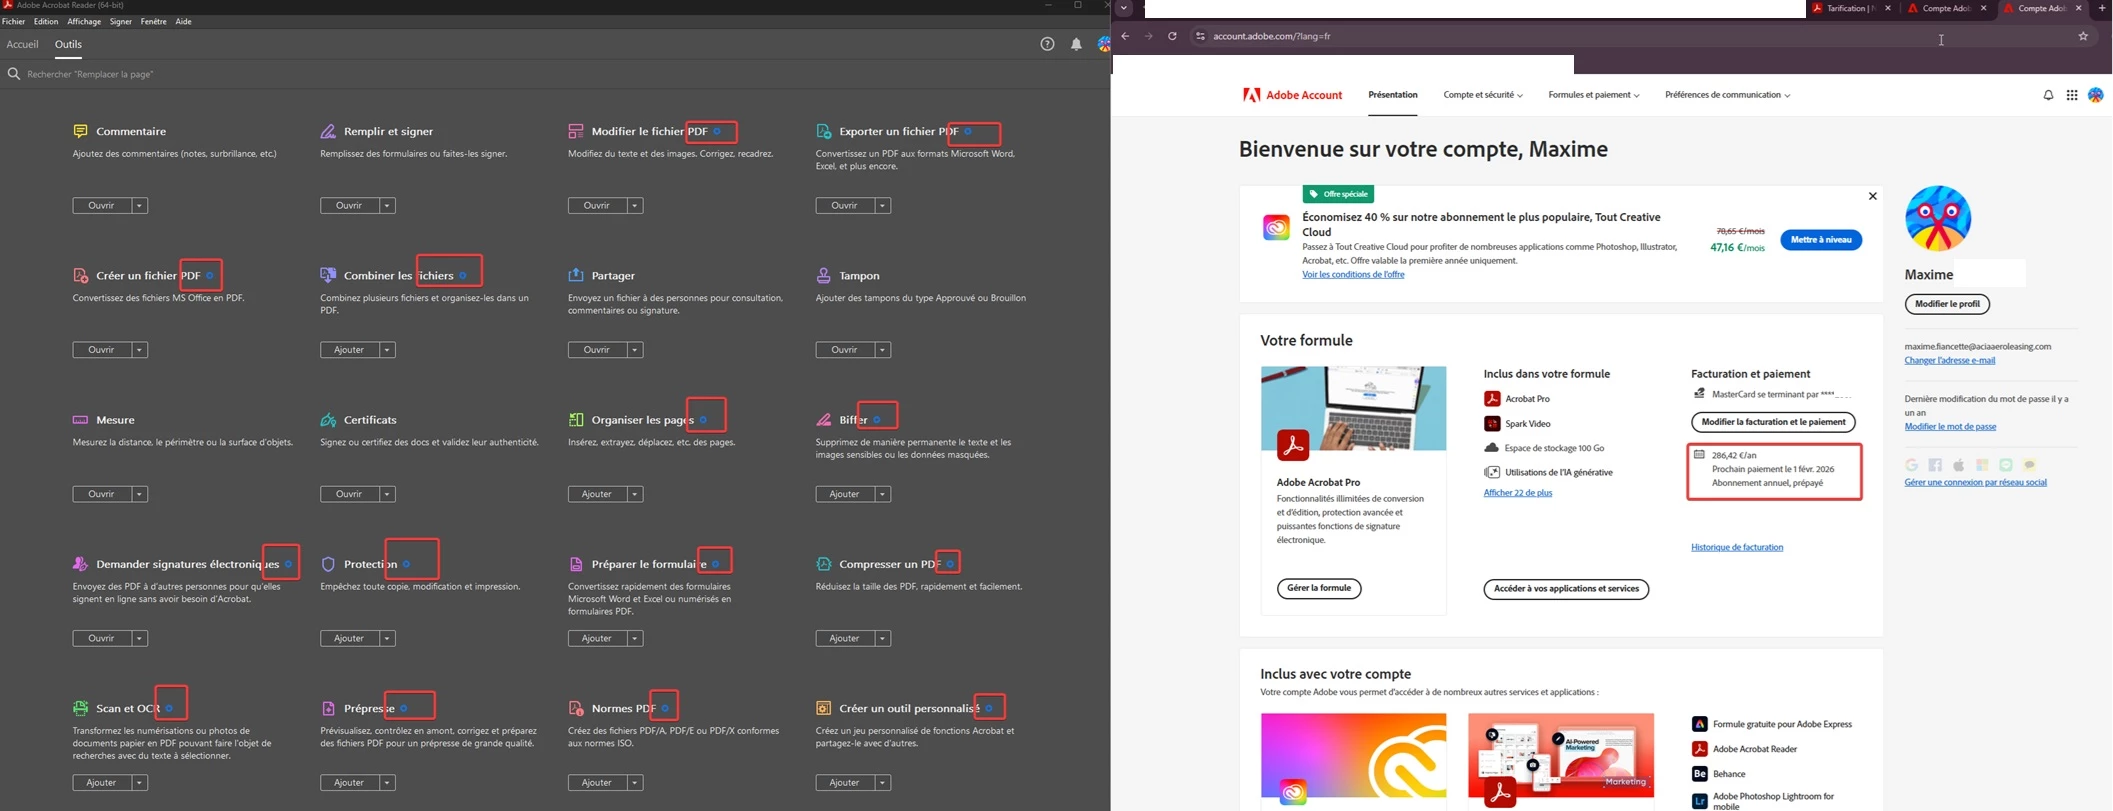Click Gérer une connexion par réseau social

[x=1975, y=483]
